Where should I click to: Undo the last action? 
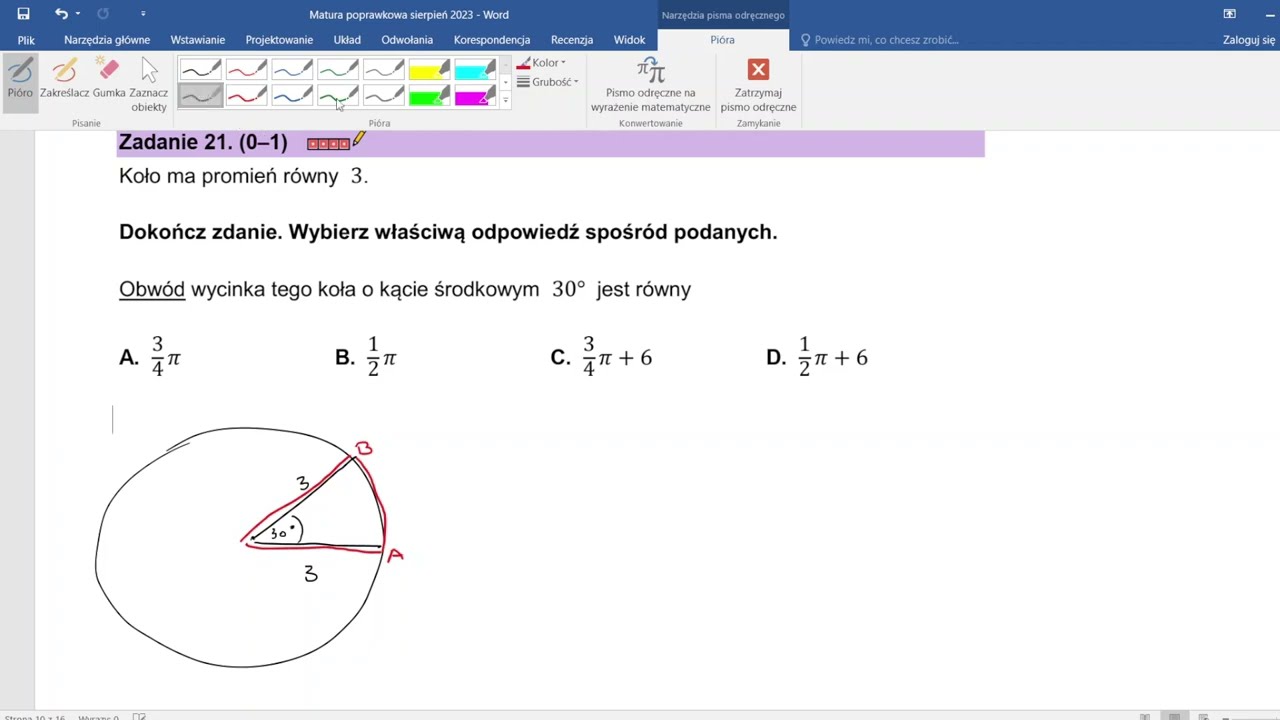click(61, 14)
